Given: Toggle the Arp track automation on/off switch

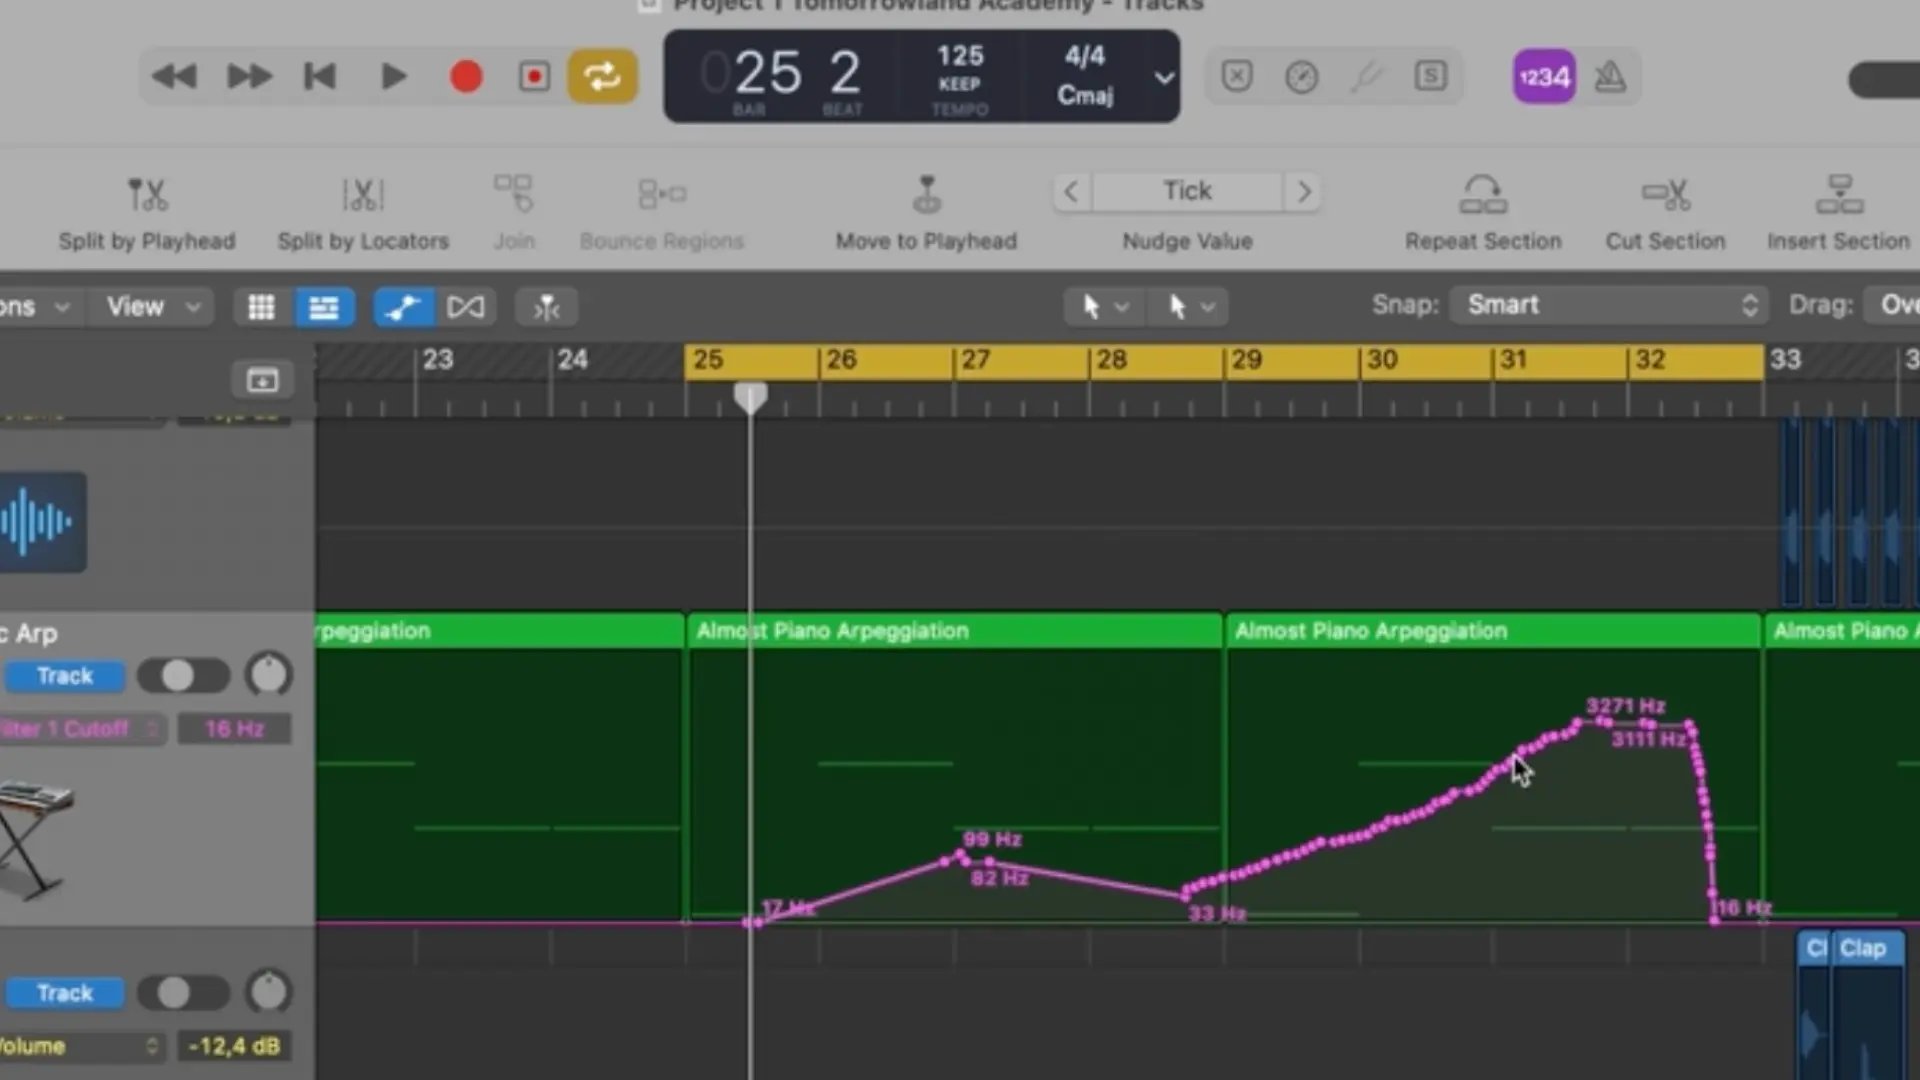Looking at the screenshot, I should (183, 676).
